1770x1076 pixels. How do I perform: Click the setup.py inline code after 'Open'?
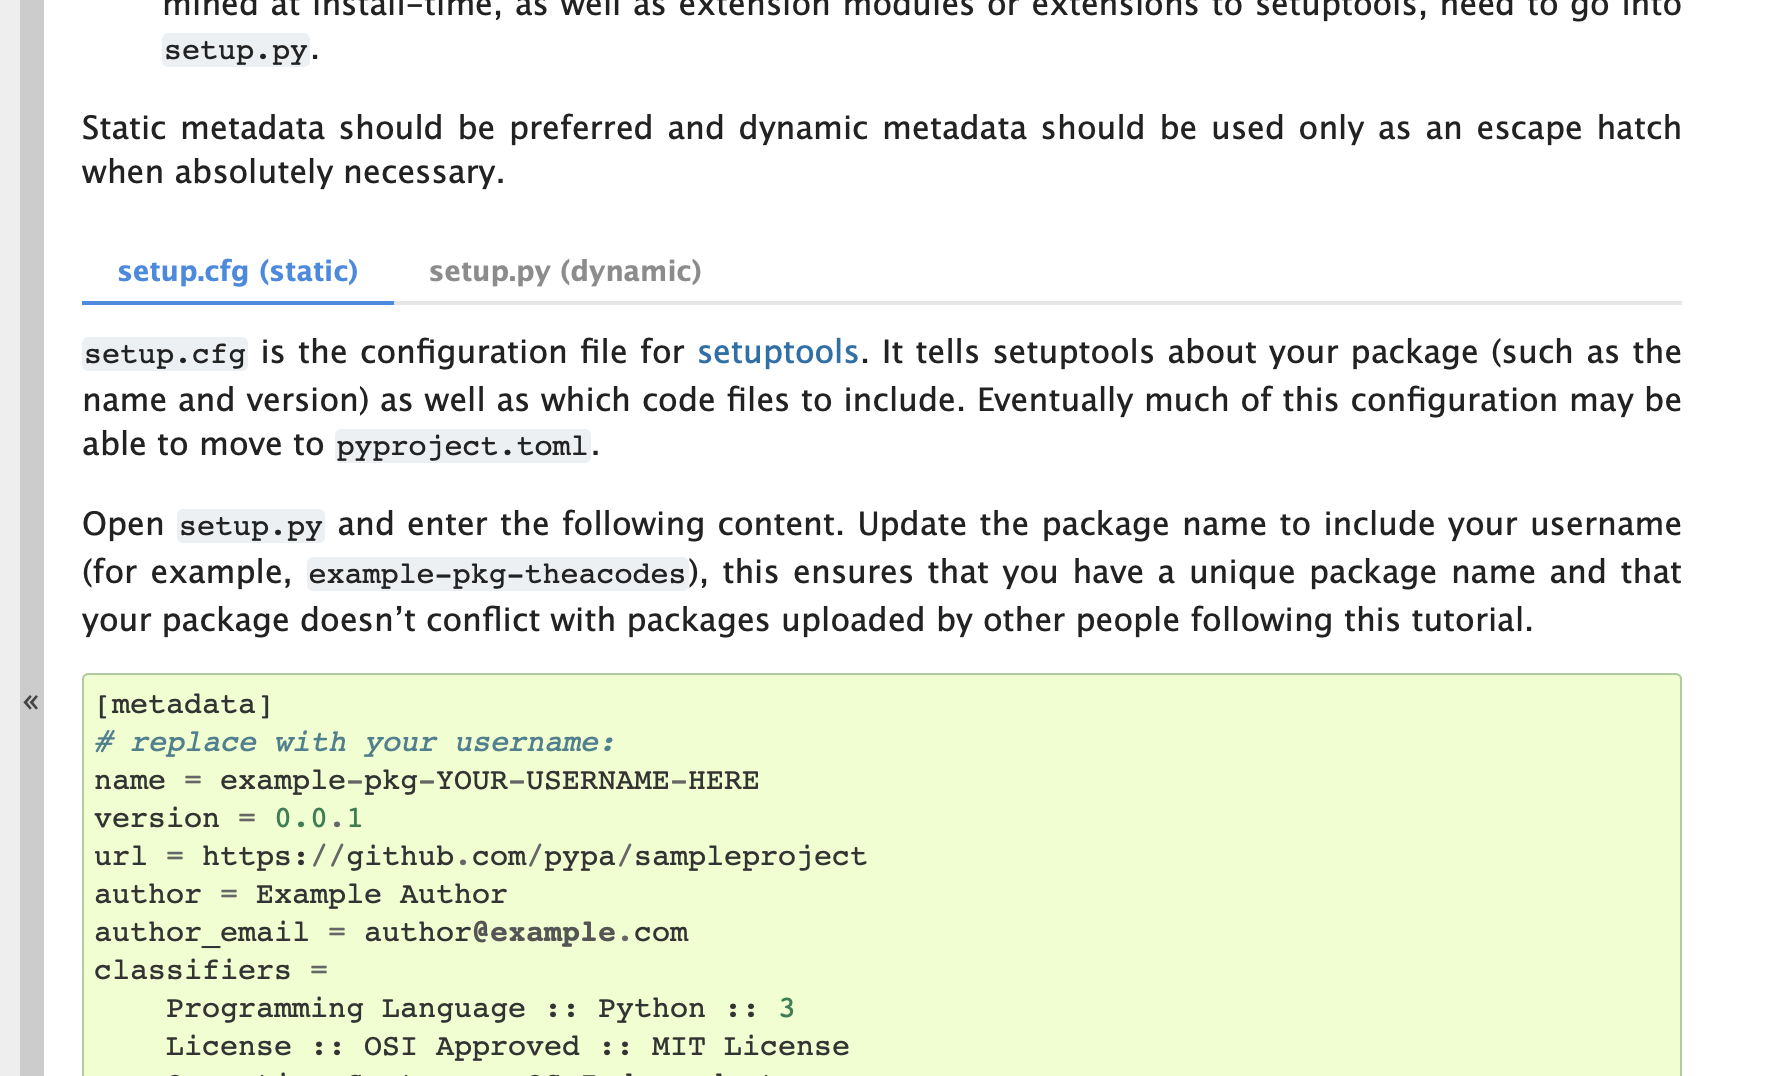[x=251, y=526]
